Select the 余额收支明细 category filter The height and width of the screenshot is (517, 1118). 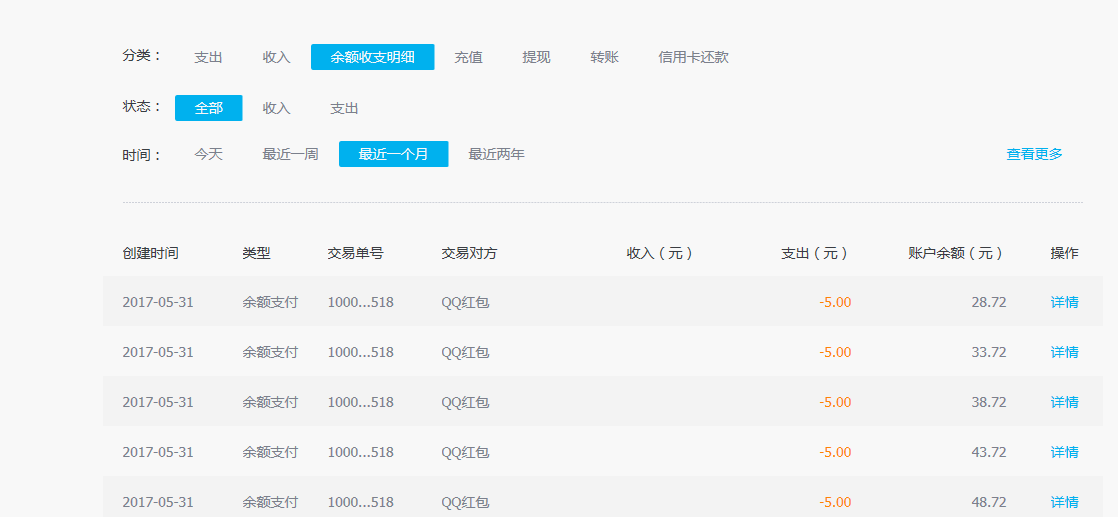click(372, 57)
